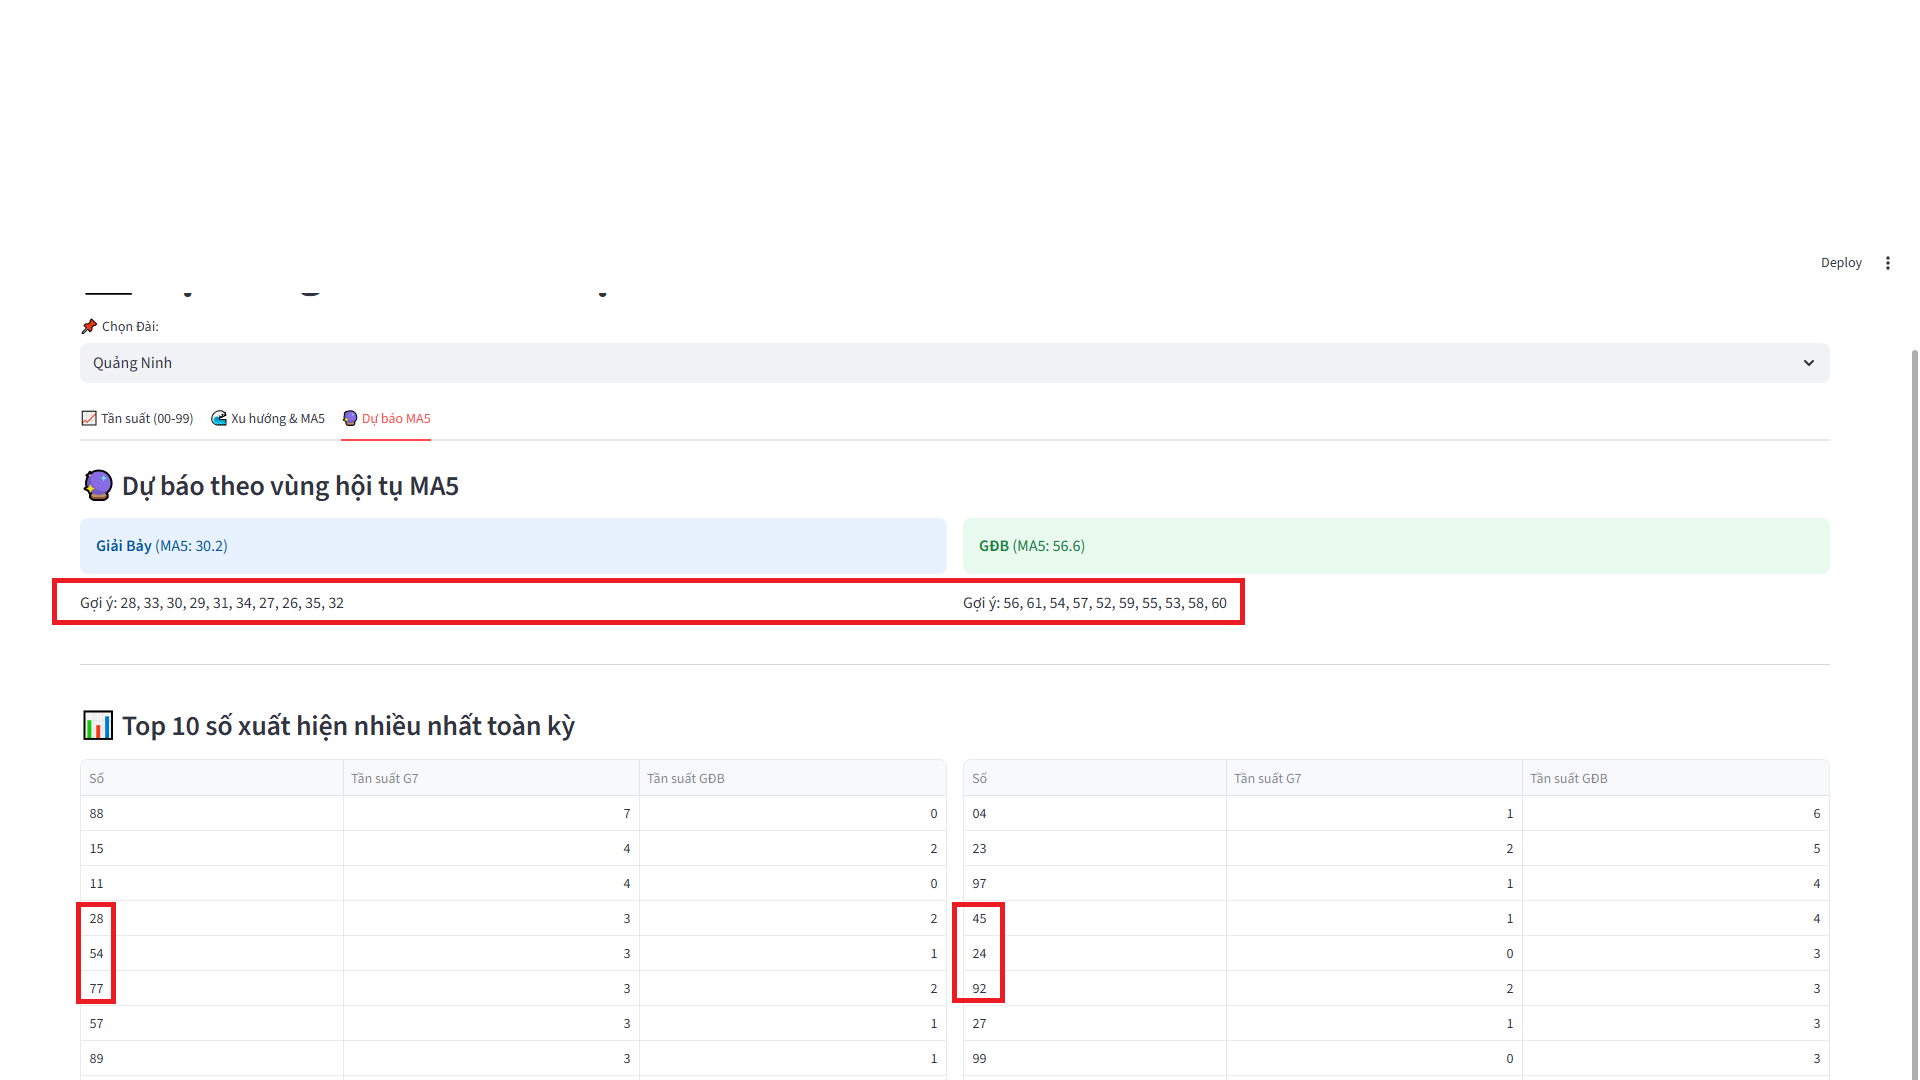Screen dimensions: 1920x1080
Task: Click the Giải Bảy MA5 info box
Action: click(x=513, y=546)
